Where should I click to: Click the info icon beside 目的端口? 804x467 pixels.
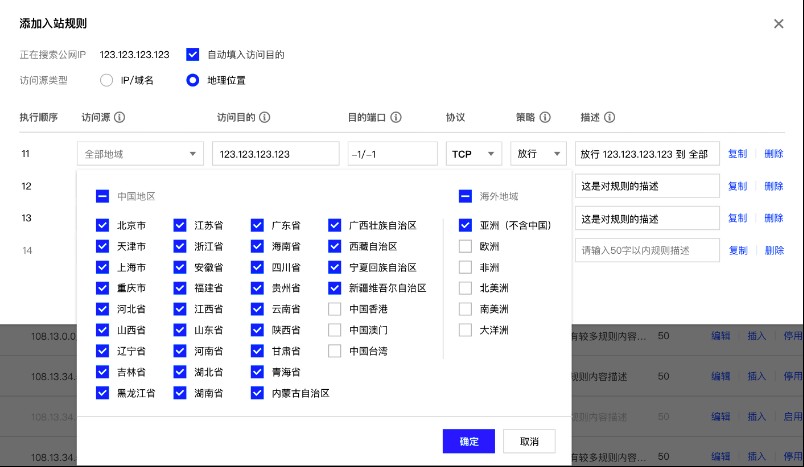[x=396, y=117]
